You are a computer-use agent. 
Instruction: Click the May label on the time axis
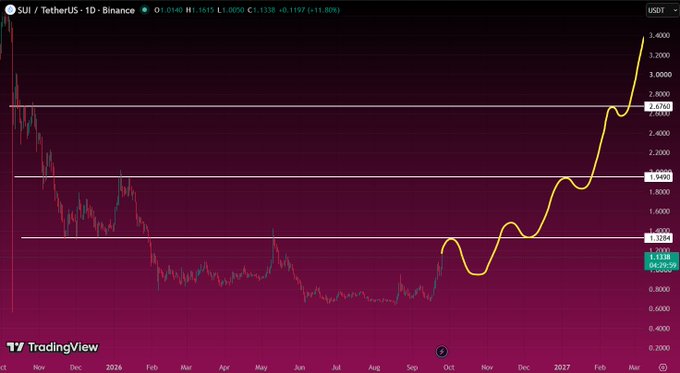pos(261,367)
